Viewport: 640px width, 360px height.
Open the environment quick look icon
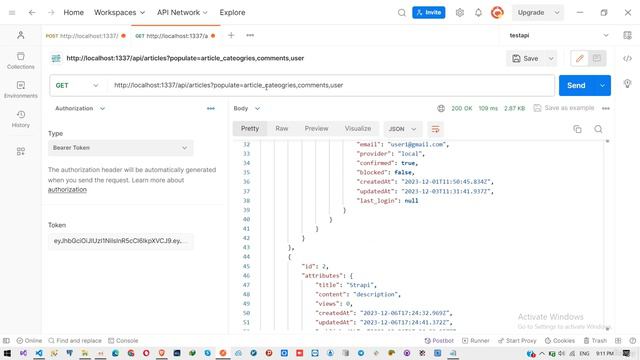point(627,36)
